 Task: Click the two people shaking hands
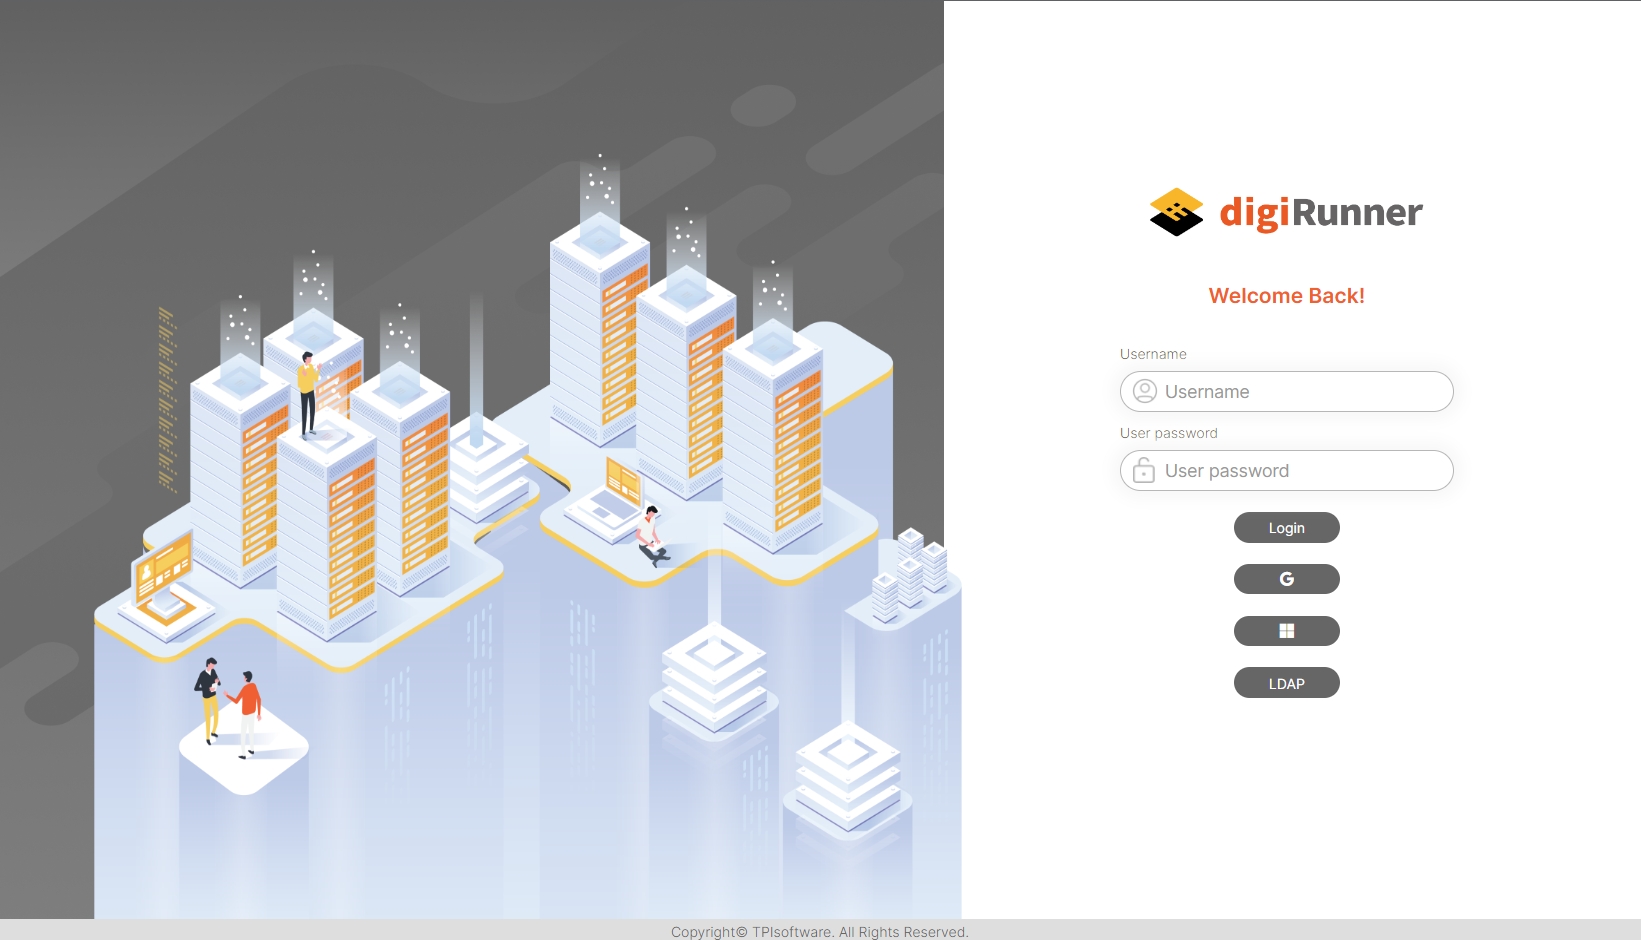point(228,707)
